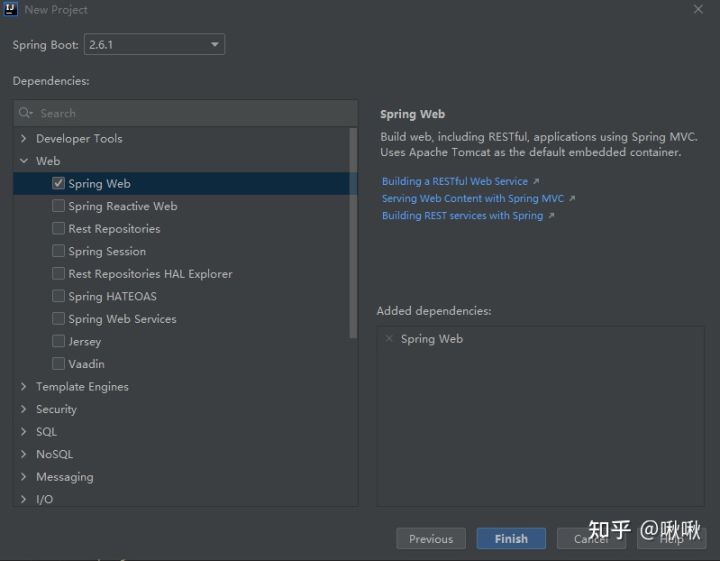
Task: Collapse the Web category
Action: (x=23, y=161)
